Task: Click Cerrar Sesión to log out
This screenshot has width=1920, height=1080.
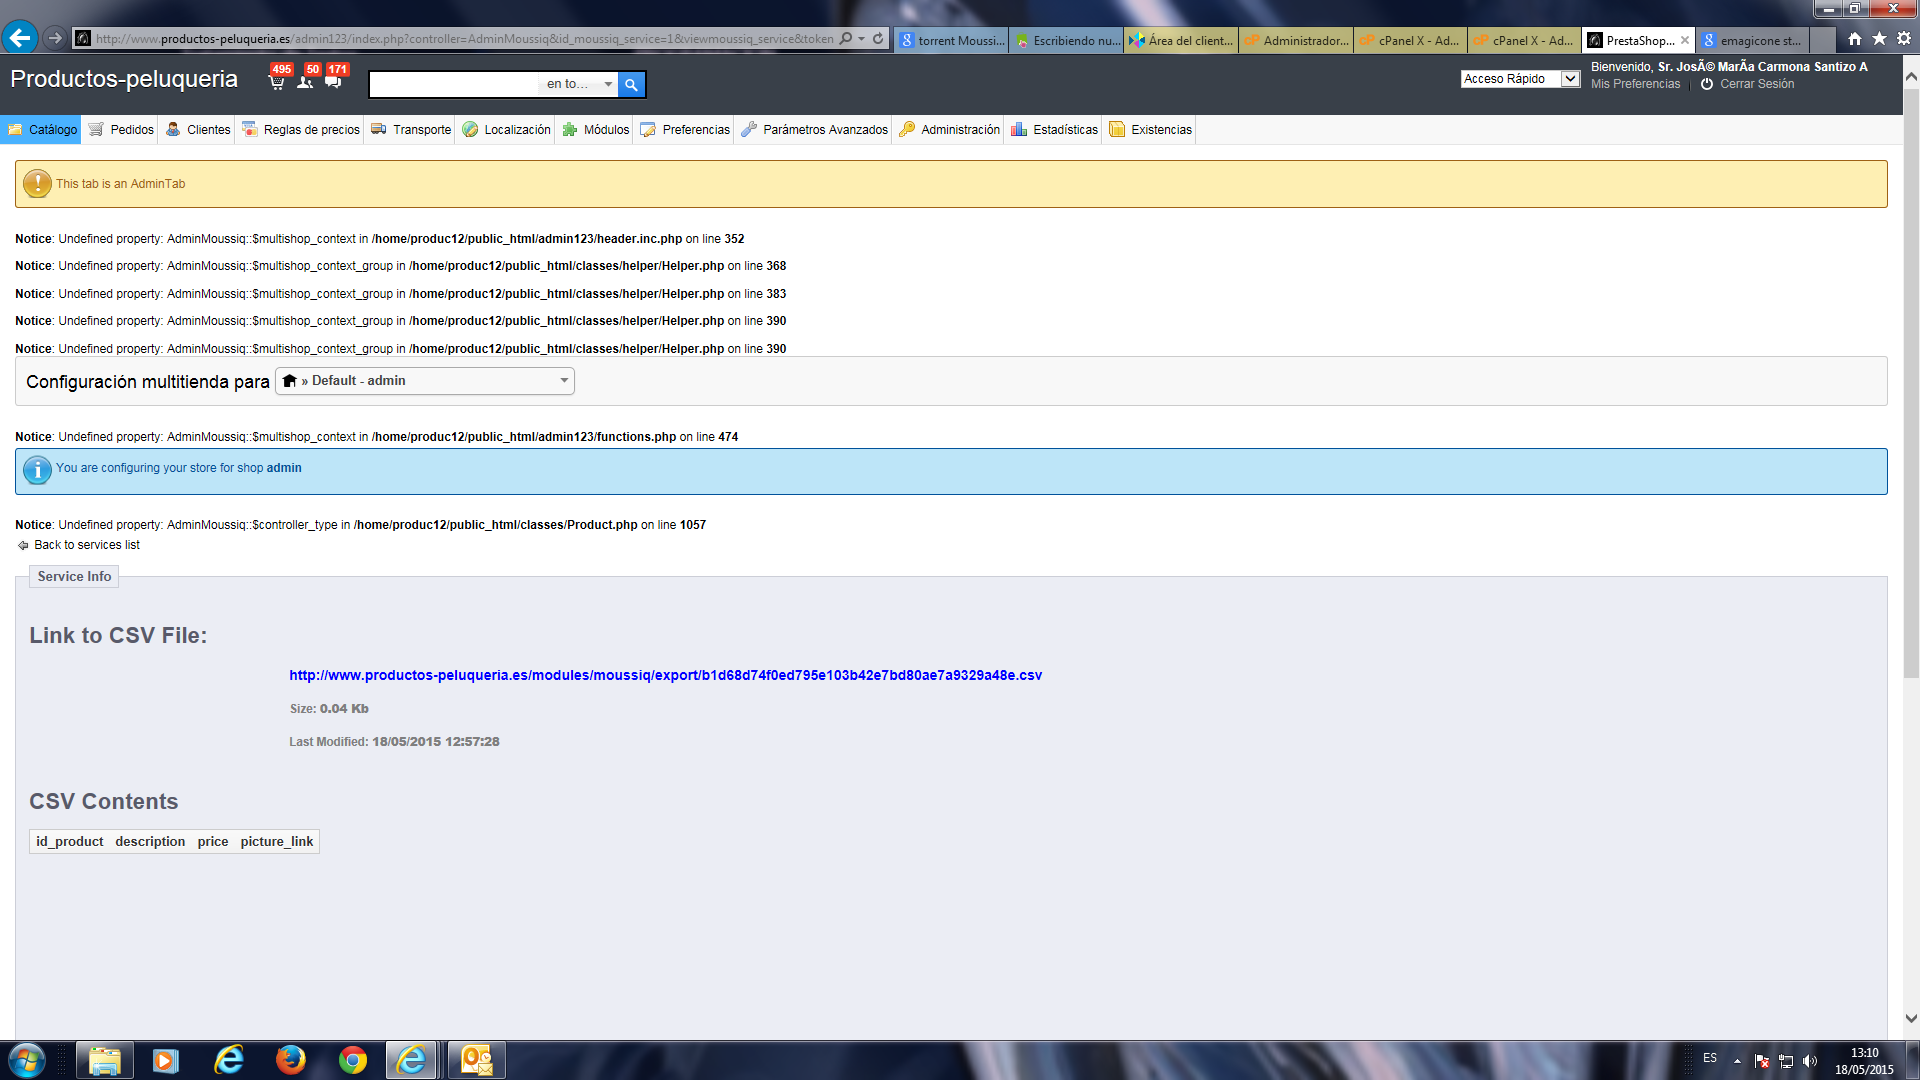Action: (x=1756, y=84)
